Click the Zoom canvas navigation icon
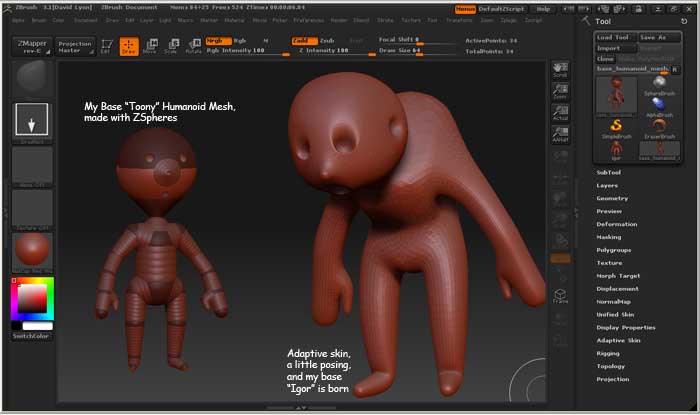The width and height of the screenshot is (700, 415). 560,91
